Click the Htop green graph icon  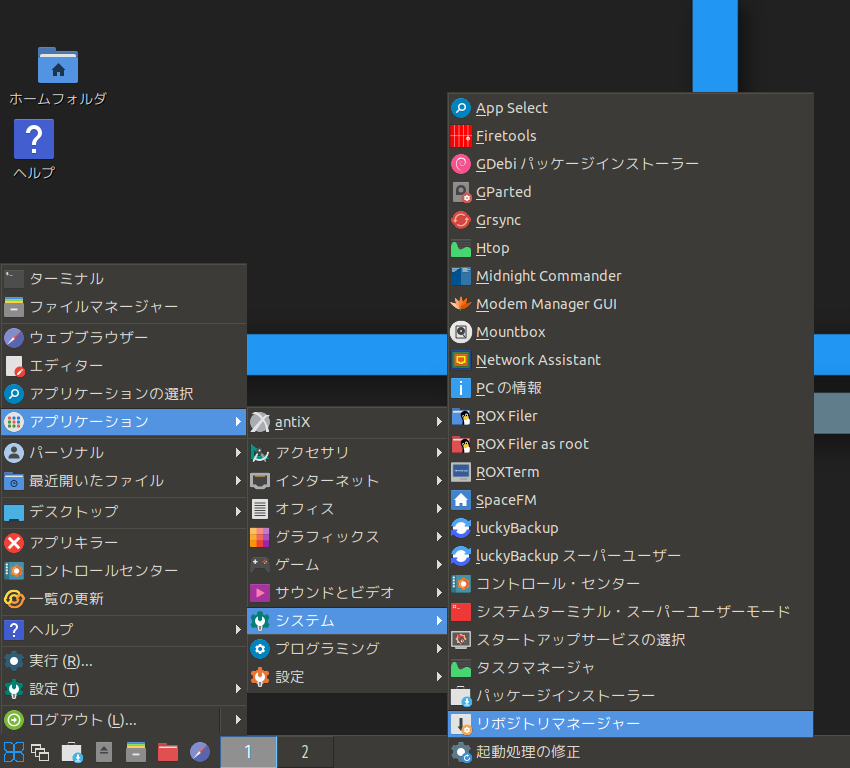[461, 248]
